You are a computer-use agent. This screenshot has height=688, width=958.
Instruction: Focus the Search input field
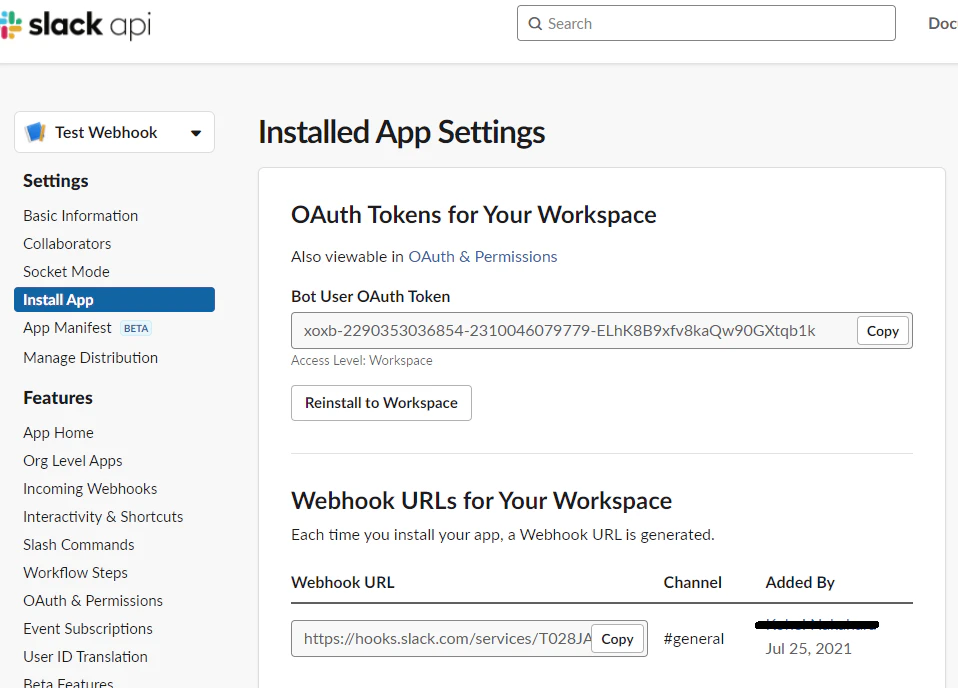[706, 23]
